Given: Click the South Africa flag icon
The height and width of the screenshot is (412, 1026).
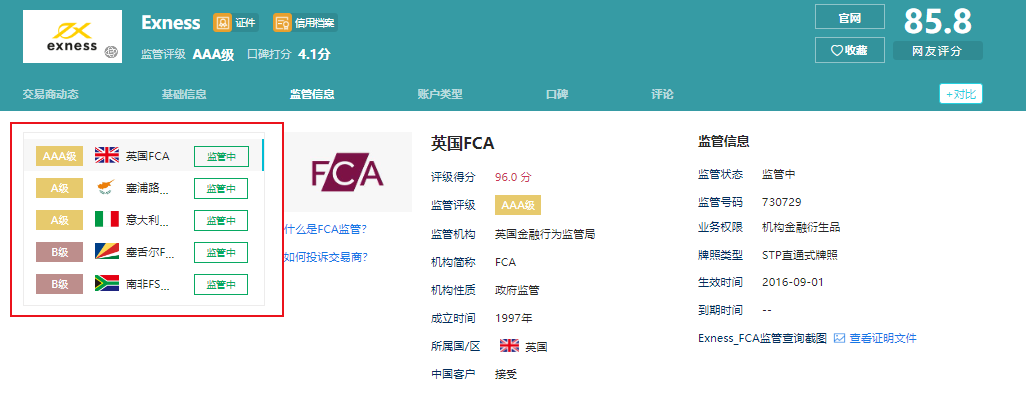Looking at the screenshot, I should point(107,284).
